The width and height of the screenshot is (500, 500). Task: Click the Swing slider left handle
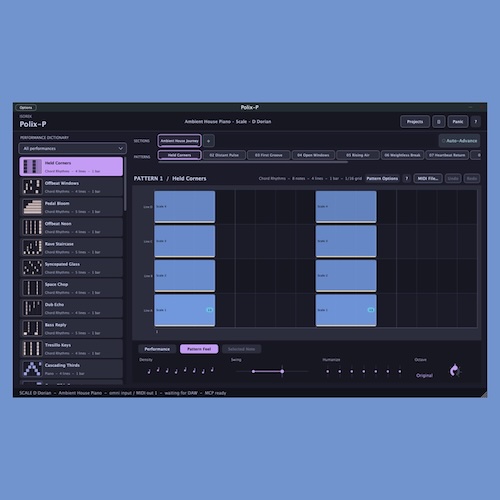(253, 371)
